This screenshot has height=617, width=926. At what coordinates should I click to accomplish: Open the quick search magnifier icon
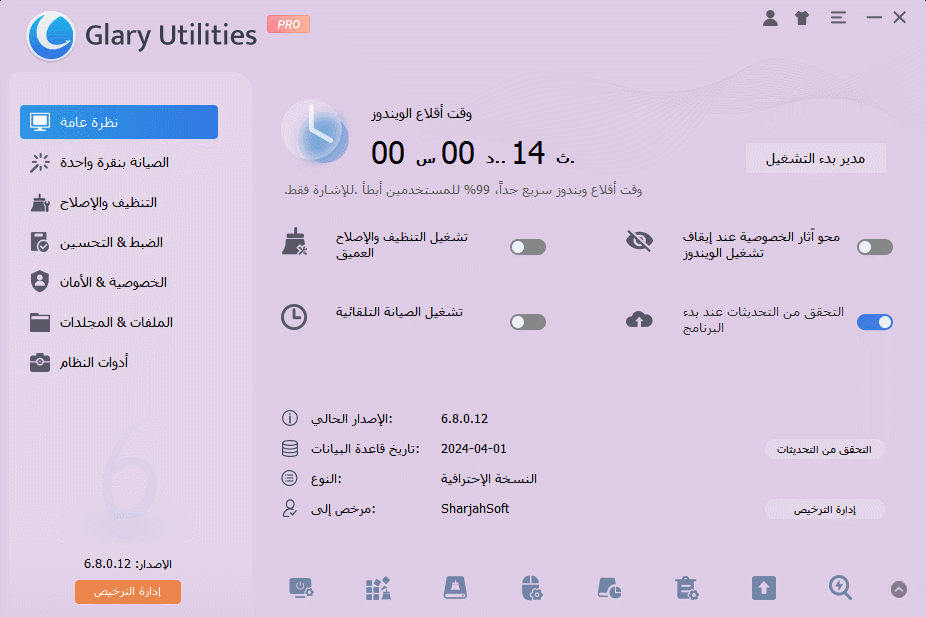tap(840, 588)
